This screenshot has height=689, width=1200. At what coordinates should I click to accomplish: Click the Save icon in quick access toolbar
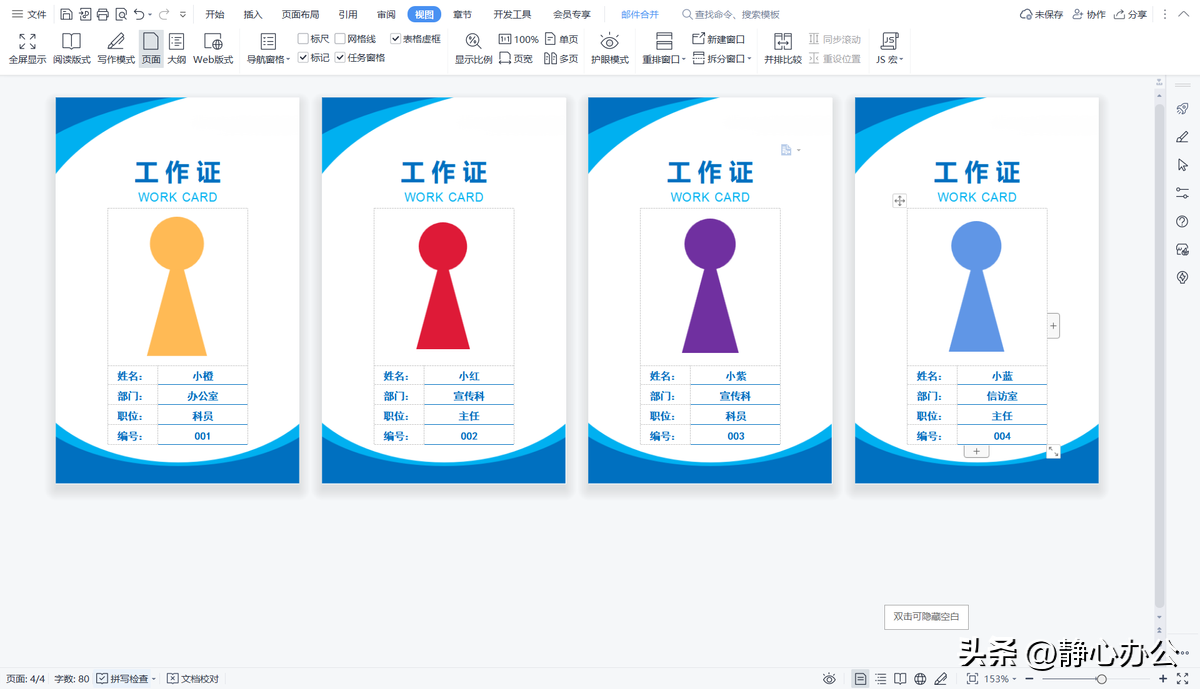click(x=66, y=15)
